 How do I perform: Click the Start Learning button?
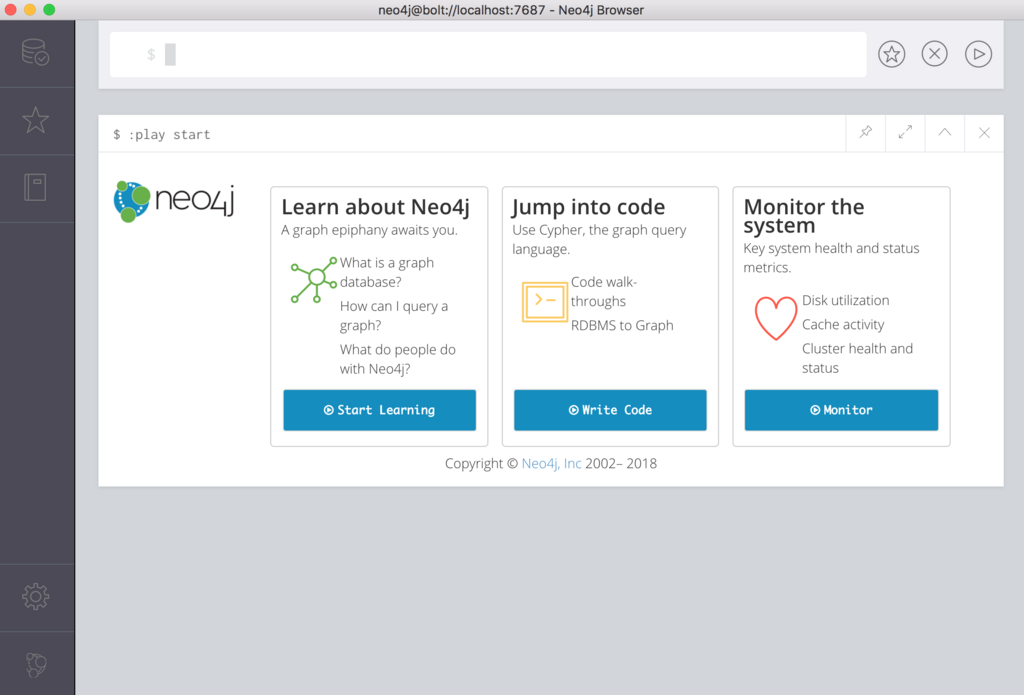click(379, 410)
